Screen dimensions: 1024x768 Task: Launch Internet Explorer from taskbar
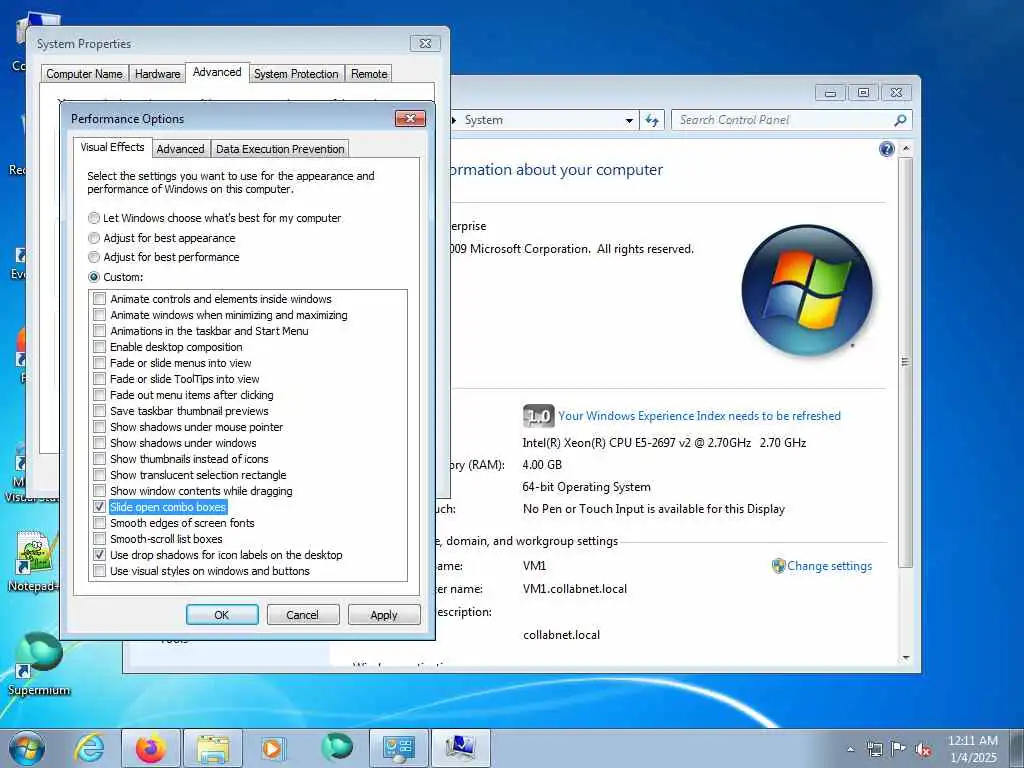tap(89, 749)
